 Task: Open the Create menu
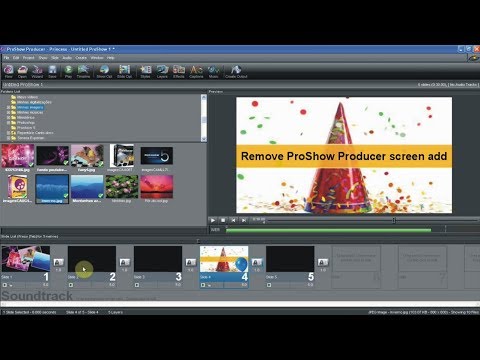[81, 58]
